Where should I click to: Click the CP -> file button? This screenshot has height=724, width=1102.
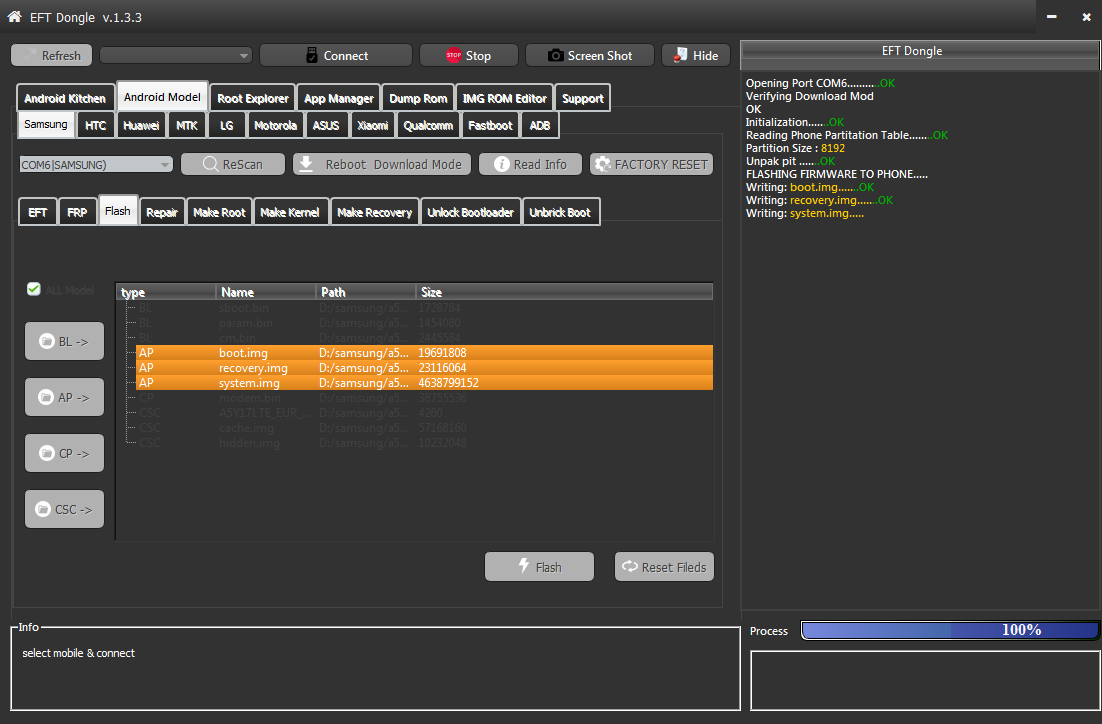pos(65,453)
